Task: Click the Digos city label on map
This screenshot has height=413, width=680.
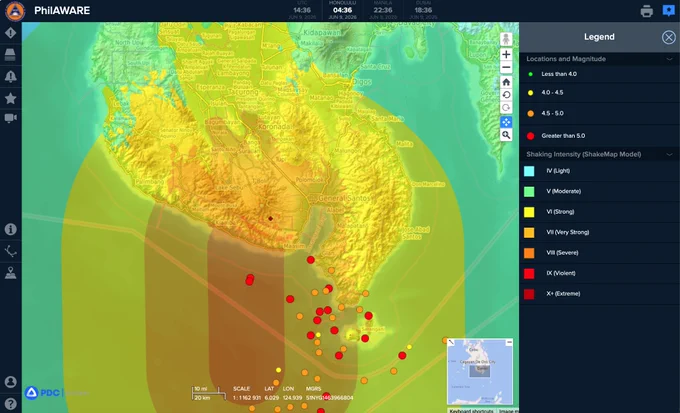Action: [x=362, y=81]
